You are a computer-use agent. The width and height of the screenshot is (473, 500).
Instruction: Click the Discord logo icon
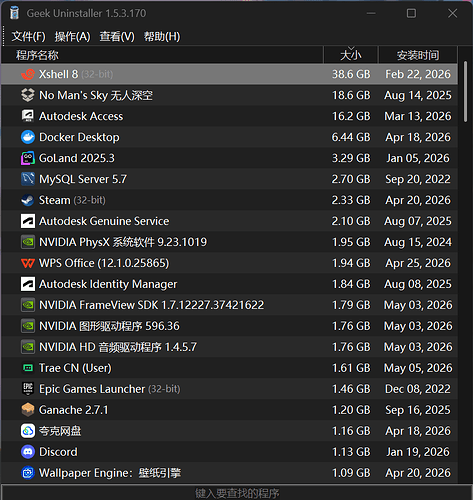point(28,452)
